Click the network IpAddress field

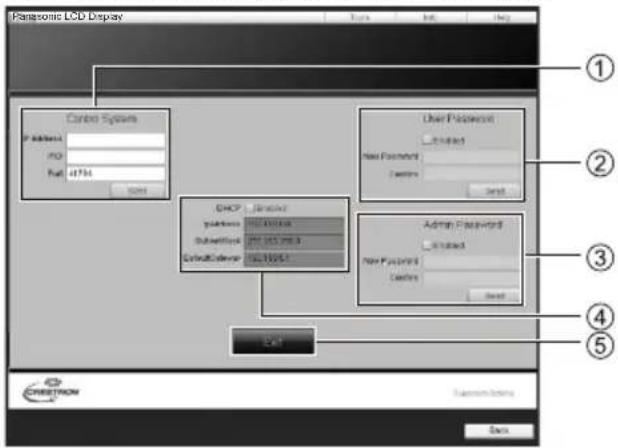[294, 224]
